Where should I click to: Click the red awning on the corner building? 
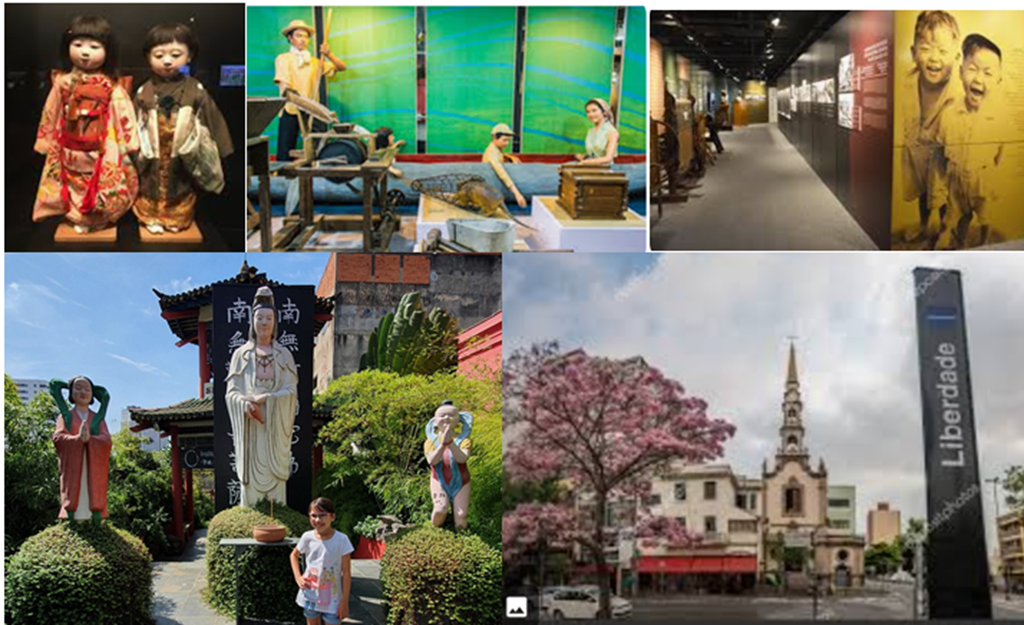(696, 564)
